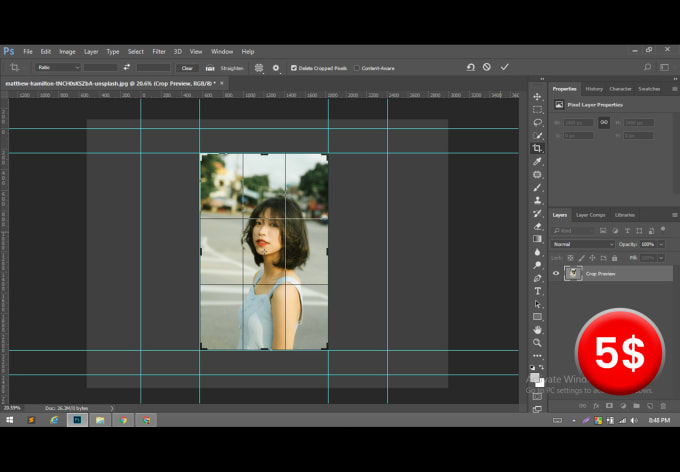Select the Eyedropper tool
The height and width of the screenshot is (472, 680).
pos(537,161)
